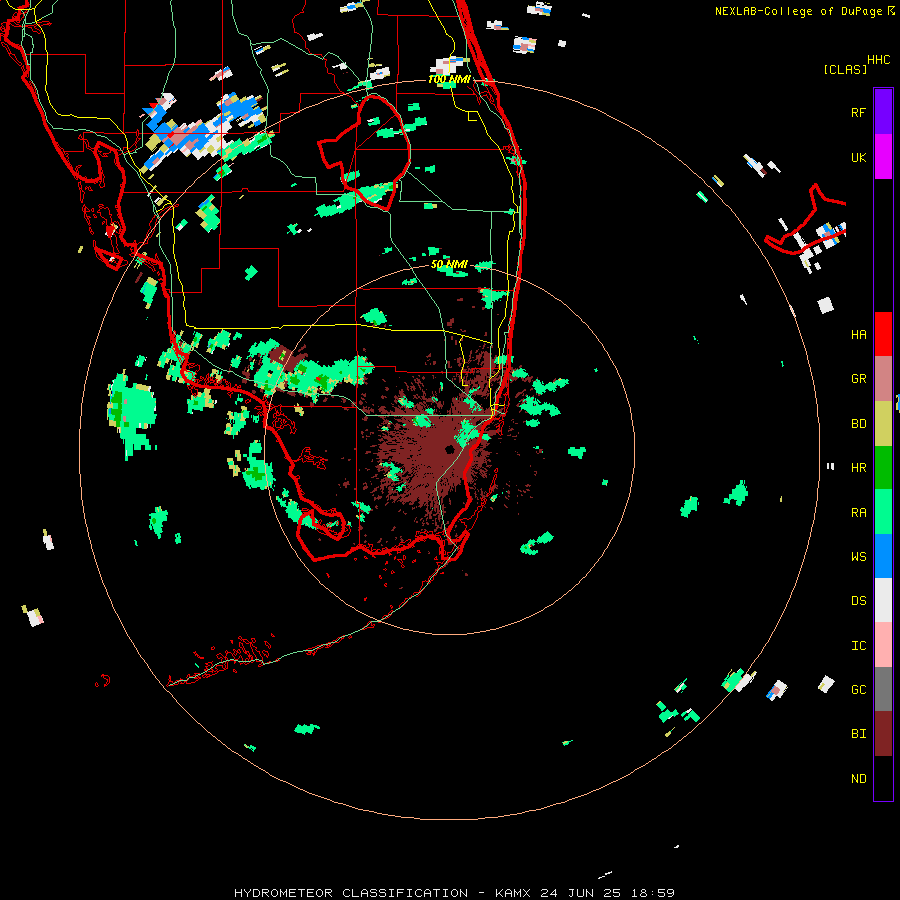Click the KAMX radar site black dot
900x900 pixels.
[x=449, y=449]
